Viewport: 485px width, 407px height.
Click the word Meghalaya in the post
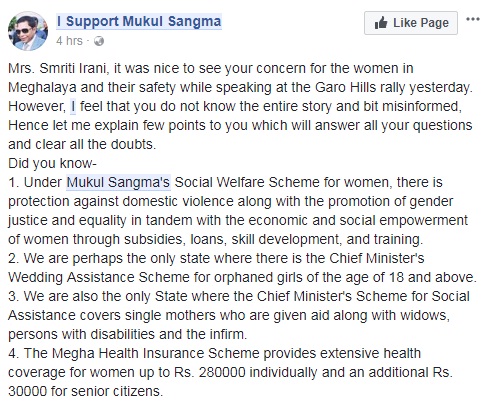tap(42, 88)
